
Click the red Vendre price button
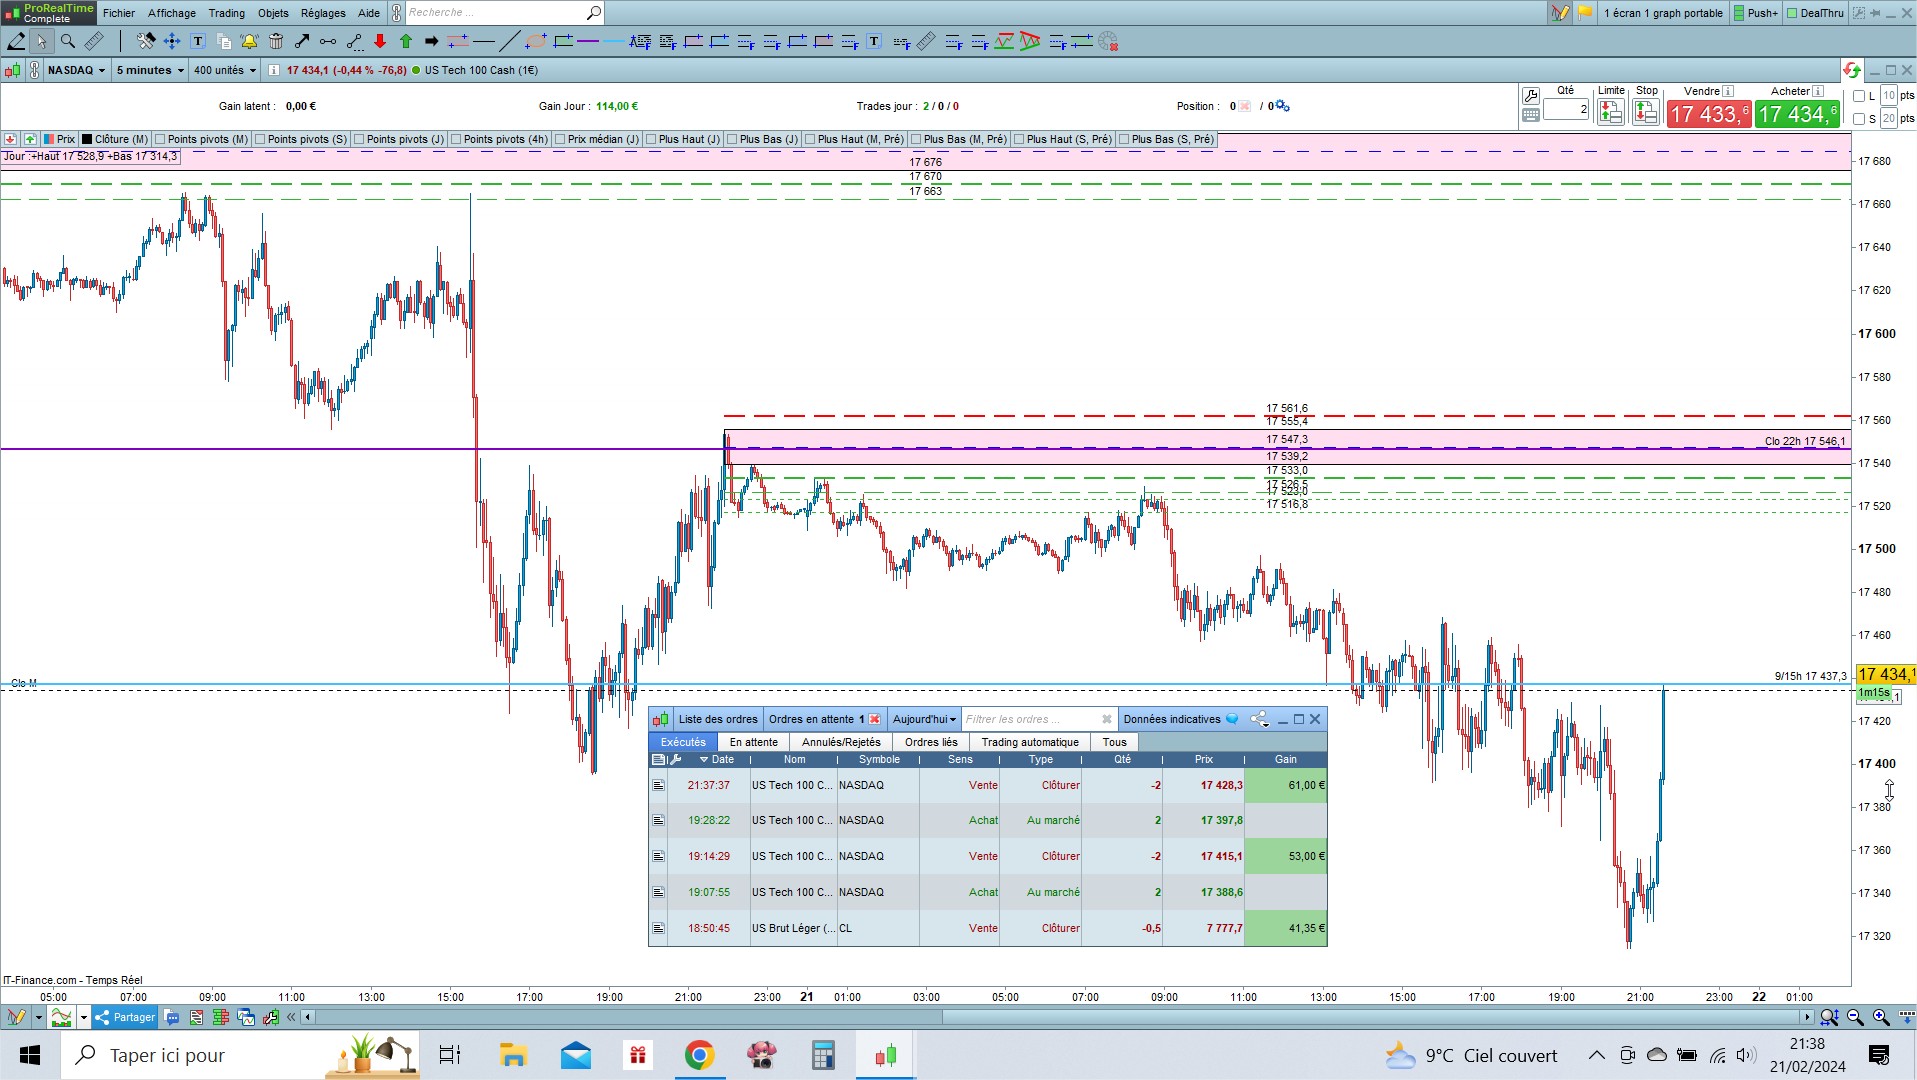1709,114
